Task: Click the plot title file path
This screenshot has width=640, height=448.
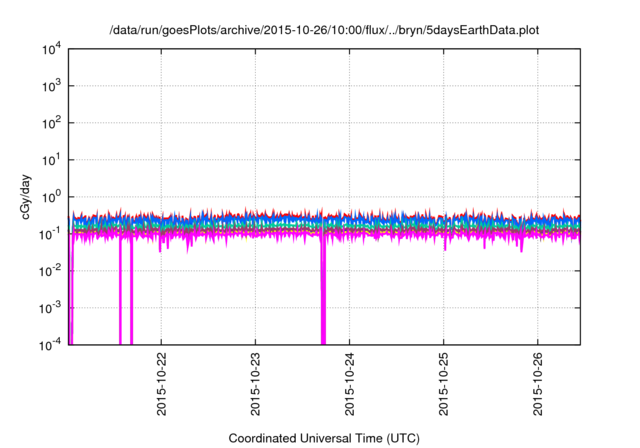Action: point(324,30)
